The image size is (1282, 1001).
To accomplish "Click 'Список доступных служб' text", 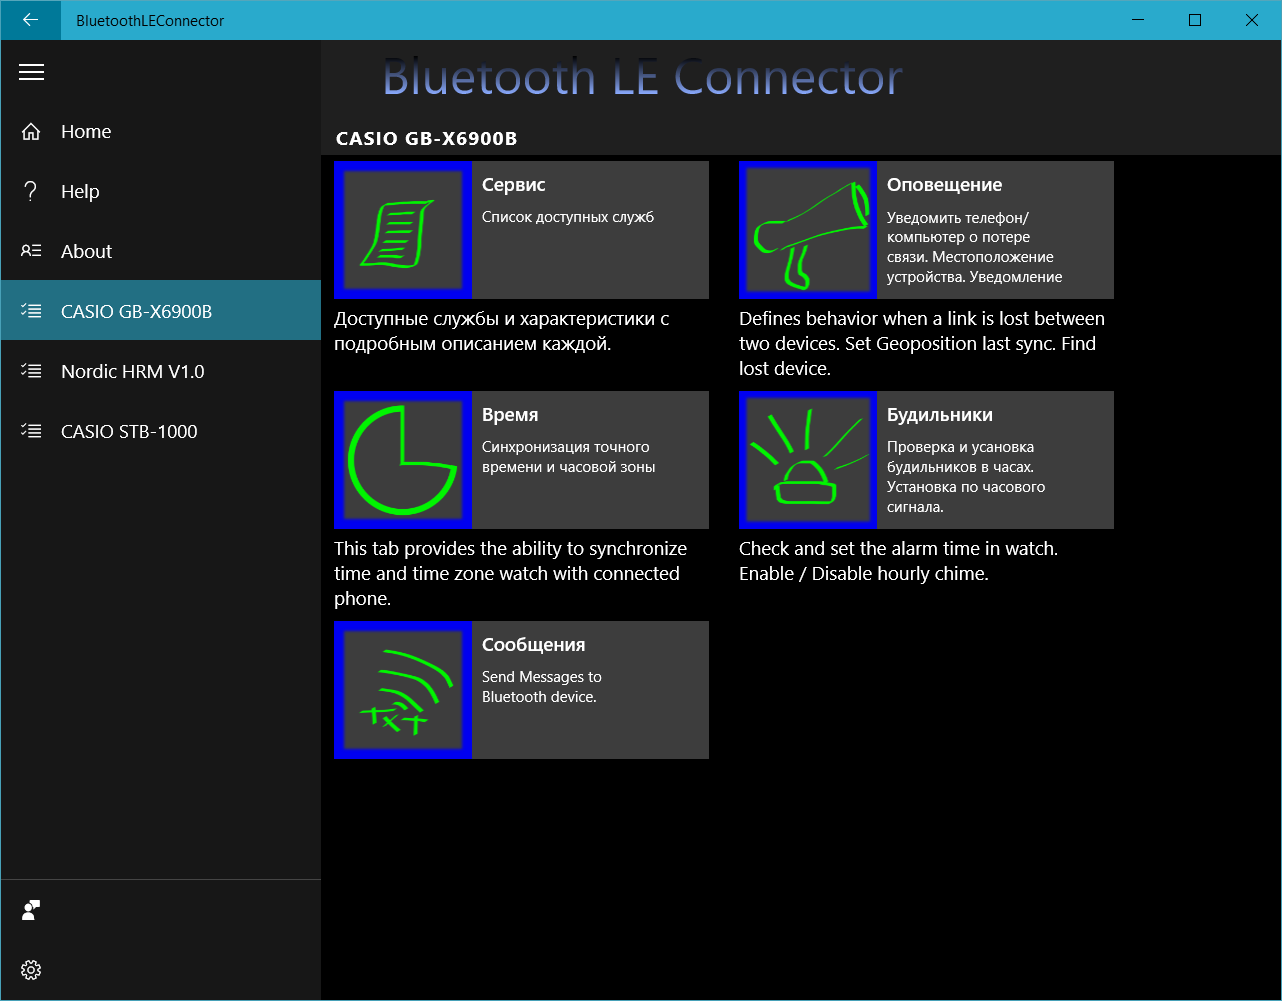I will pos(568,217).
